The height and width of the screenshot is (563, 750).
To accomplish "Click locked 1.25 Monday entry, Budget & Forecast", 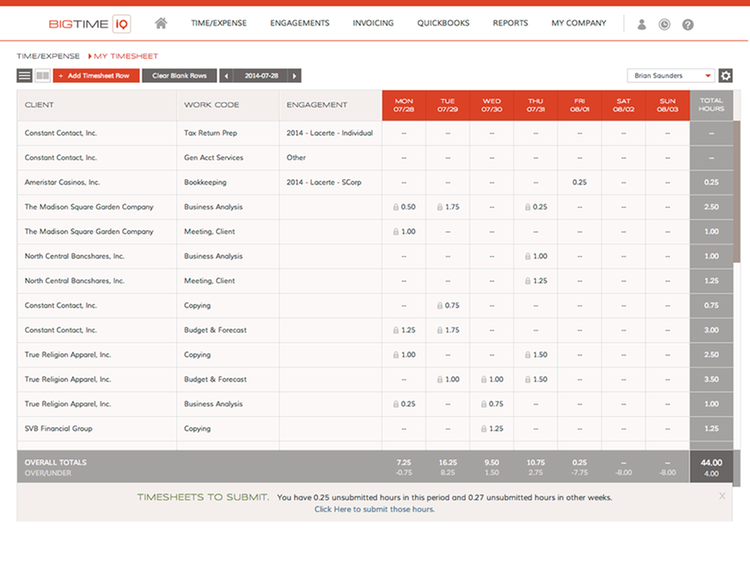I will pyautogui.click(x=404, y=330).
